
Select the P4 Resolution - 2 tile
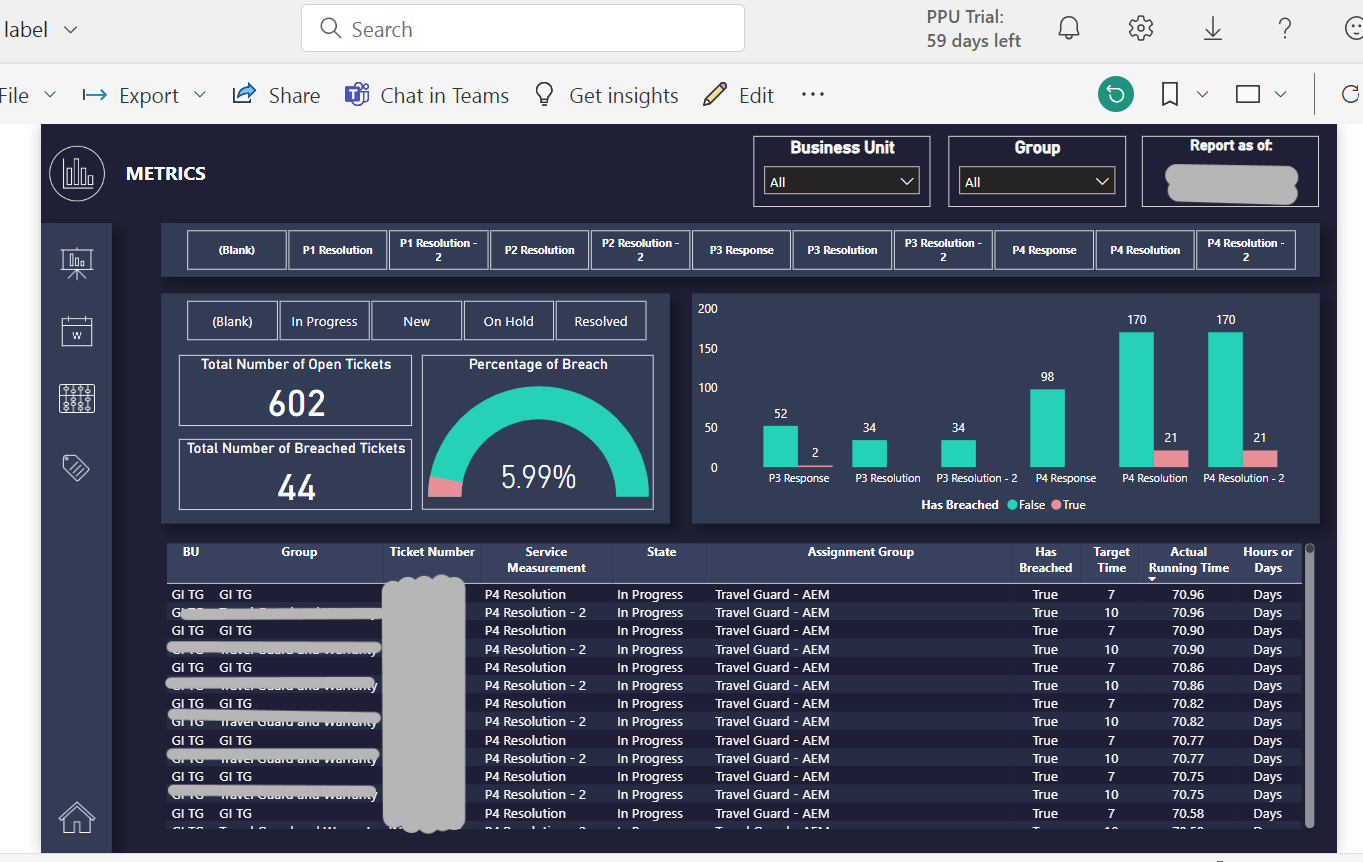1246,250
